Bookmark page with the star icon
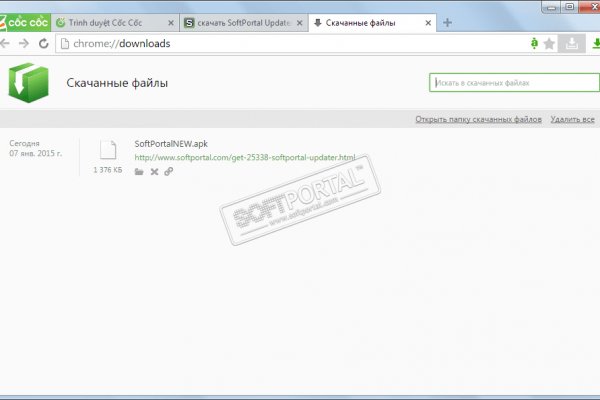Viewport: 600px width, 400px height. tap(548, 44)
